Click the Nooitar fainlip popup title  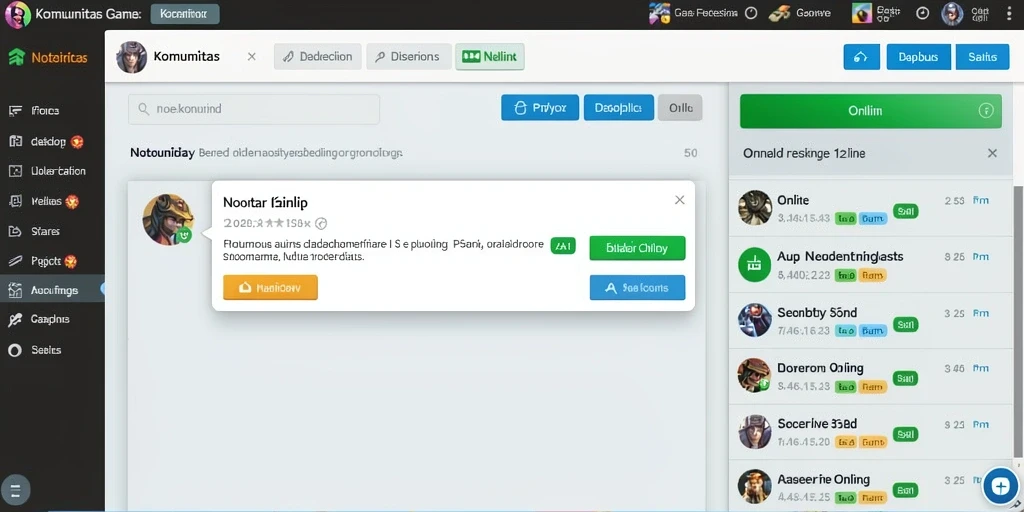click(x=265, y=202)
